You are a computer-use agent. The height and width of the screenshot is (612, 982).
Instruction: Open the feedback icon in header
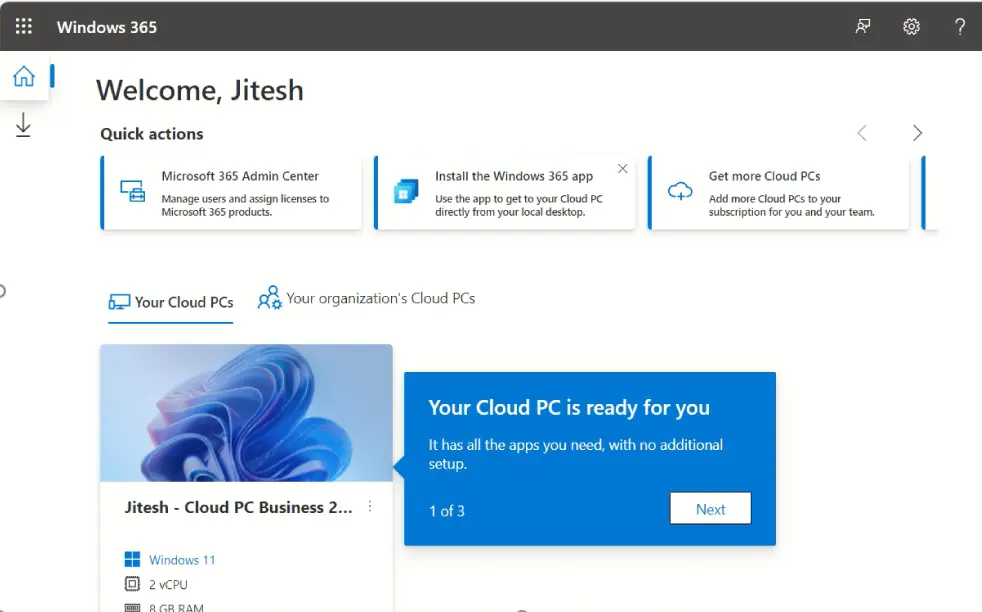point(863,26)
